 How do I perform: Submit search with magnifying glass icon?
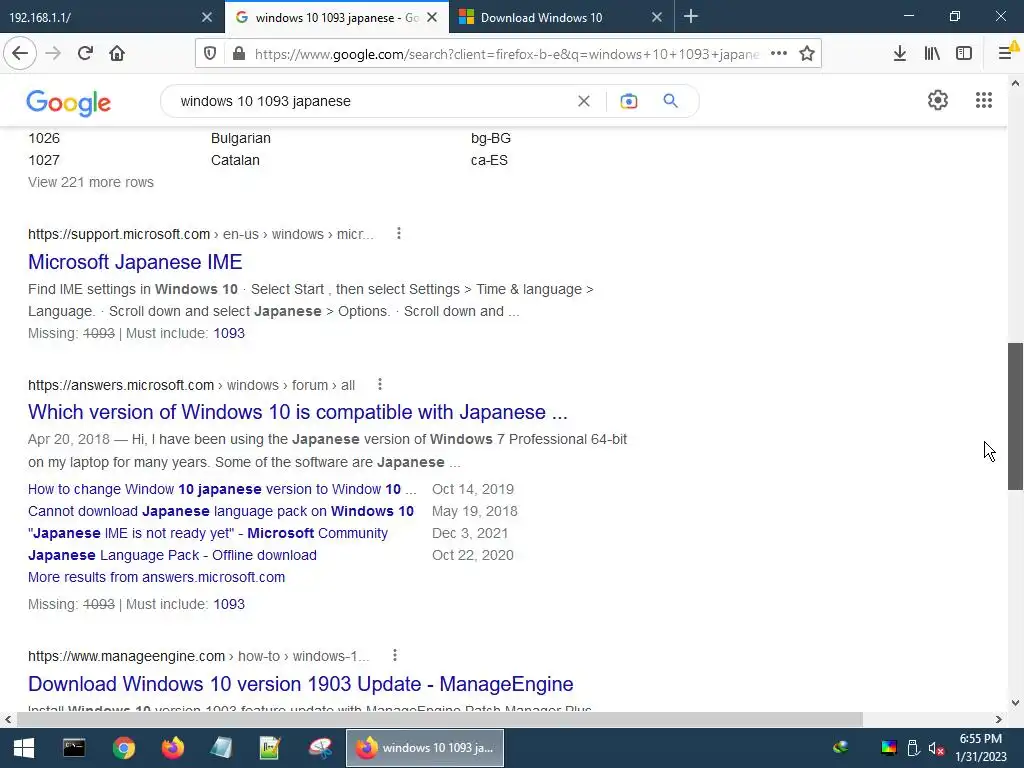coord(670,101)
